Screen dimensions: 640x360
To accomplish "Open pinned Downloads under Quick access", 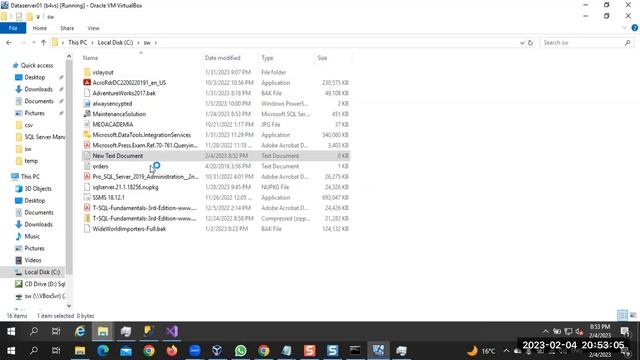I will coord(38,89).
